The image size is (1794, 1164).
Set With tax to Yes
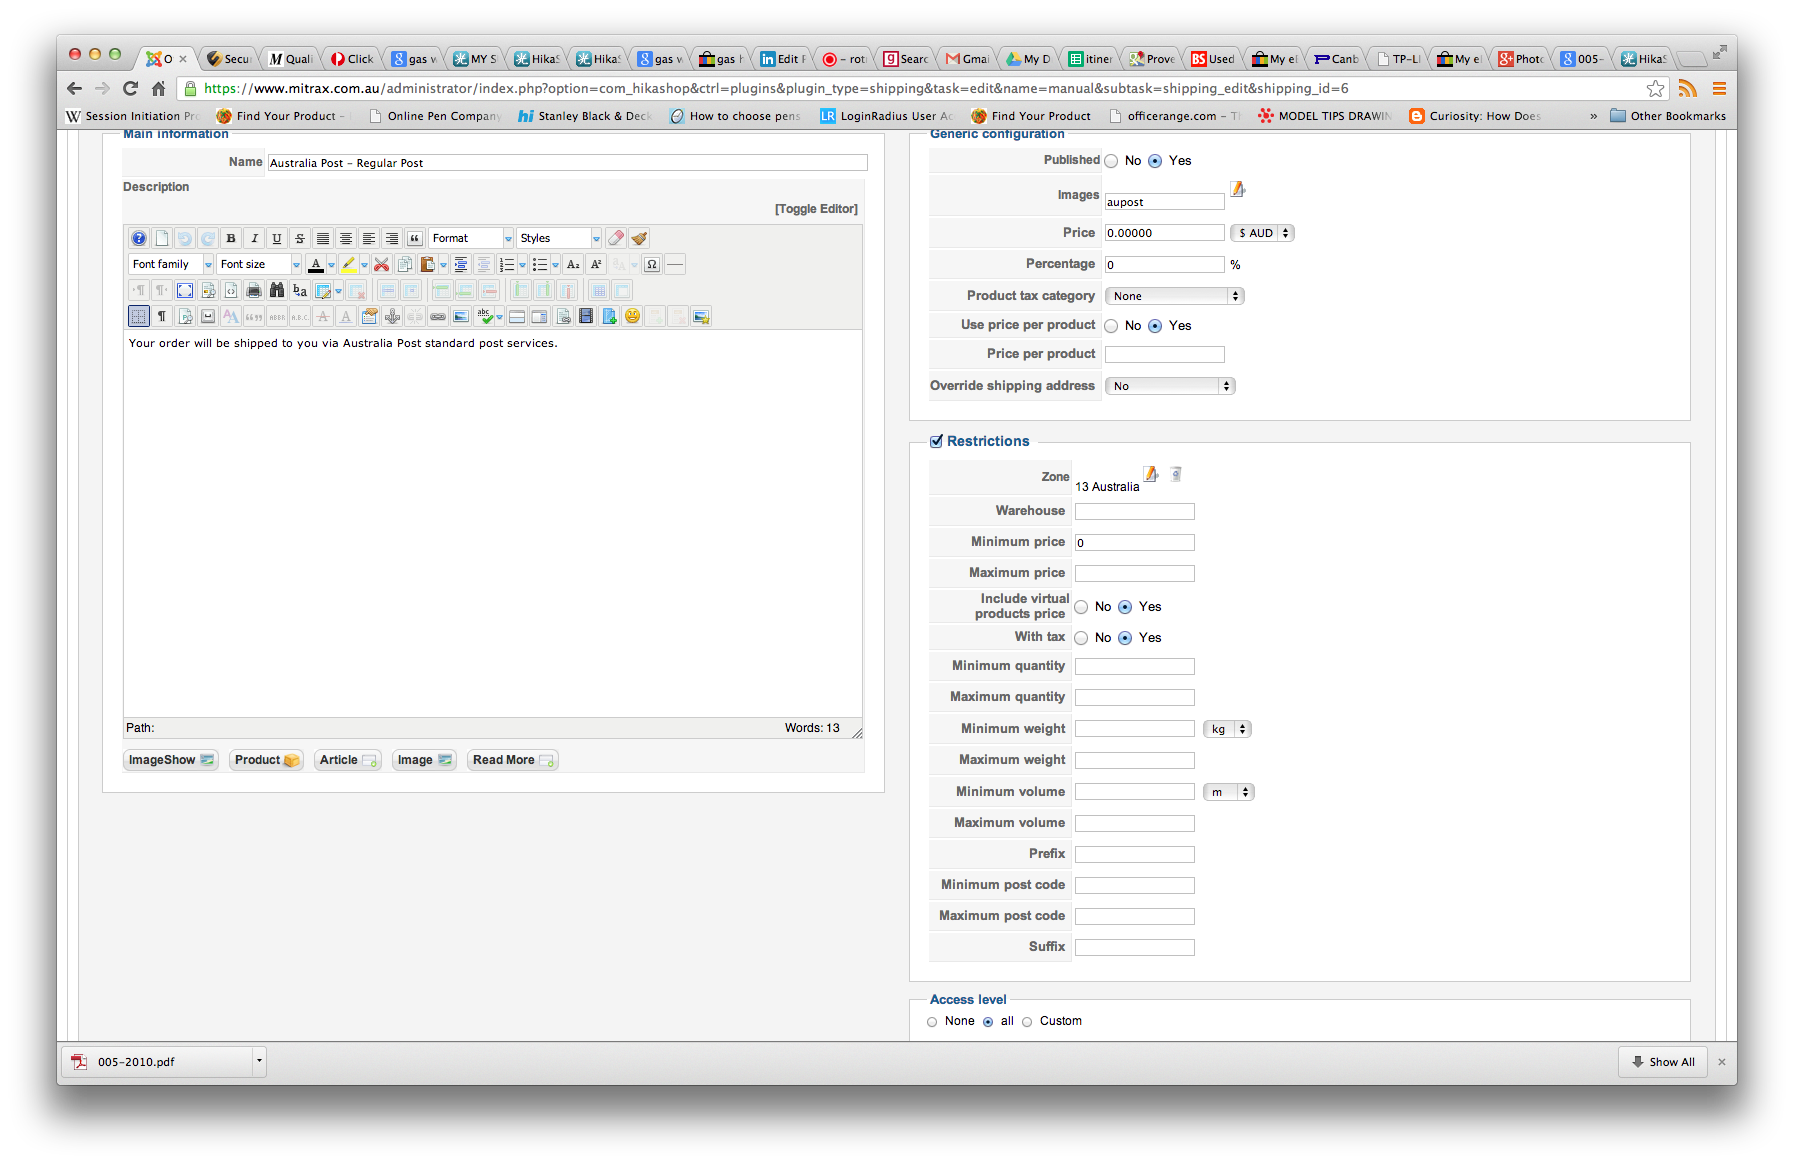coord(1125,638)
